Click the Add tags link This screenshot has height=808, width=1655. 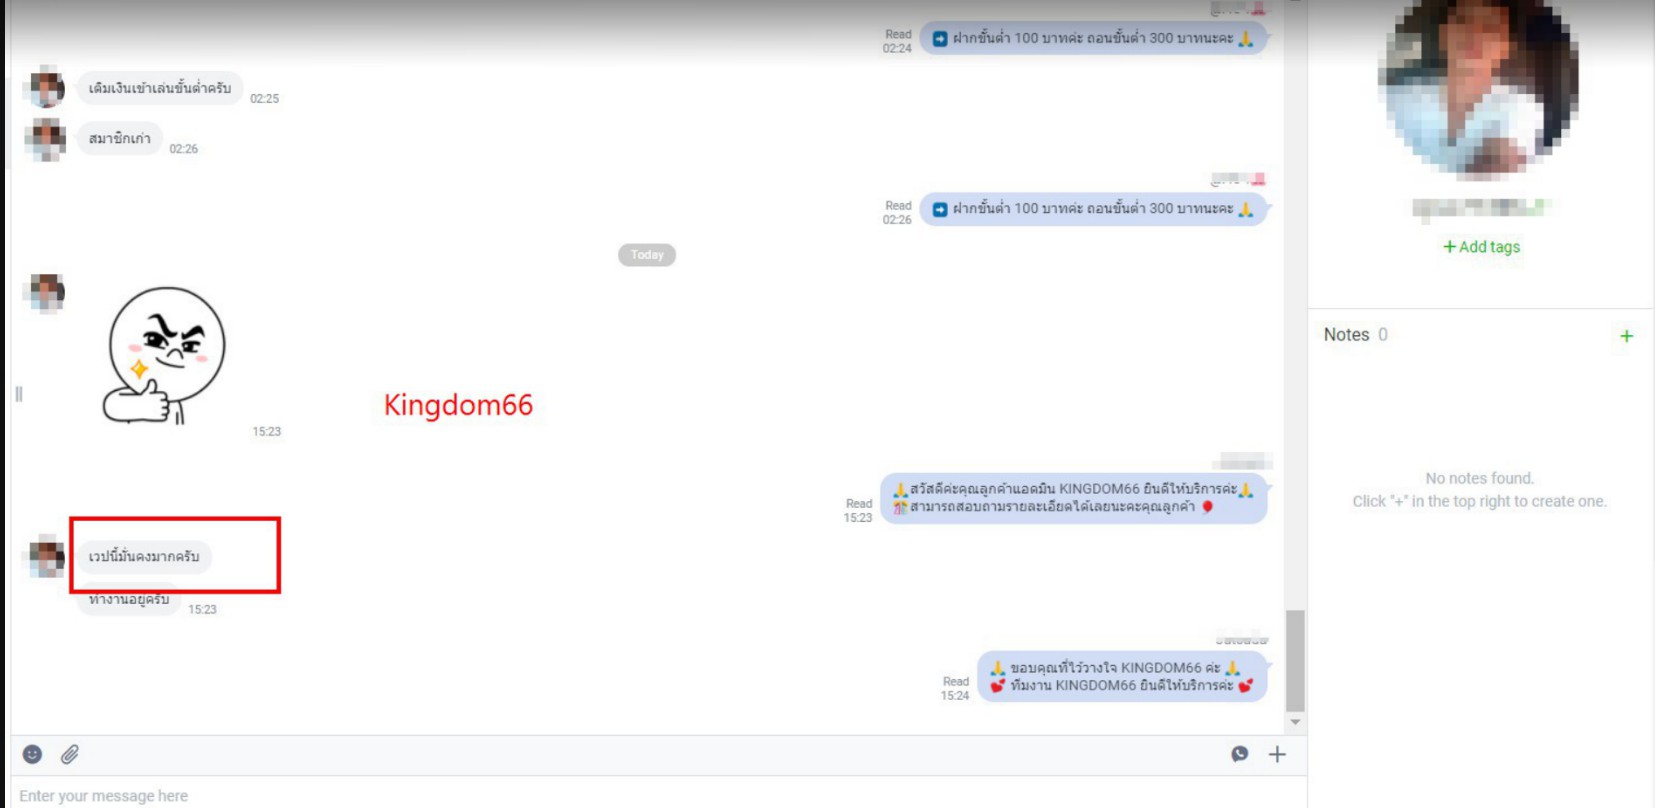click(x=1481, y=247)
